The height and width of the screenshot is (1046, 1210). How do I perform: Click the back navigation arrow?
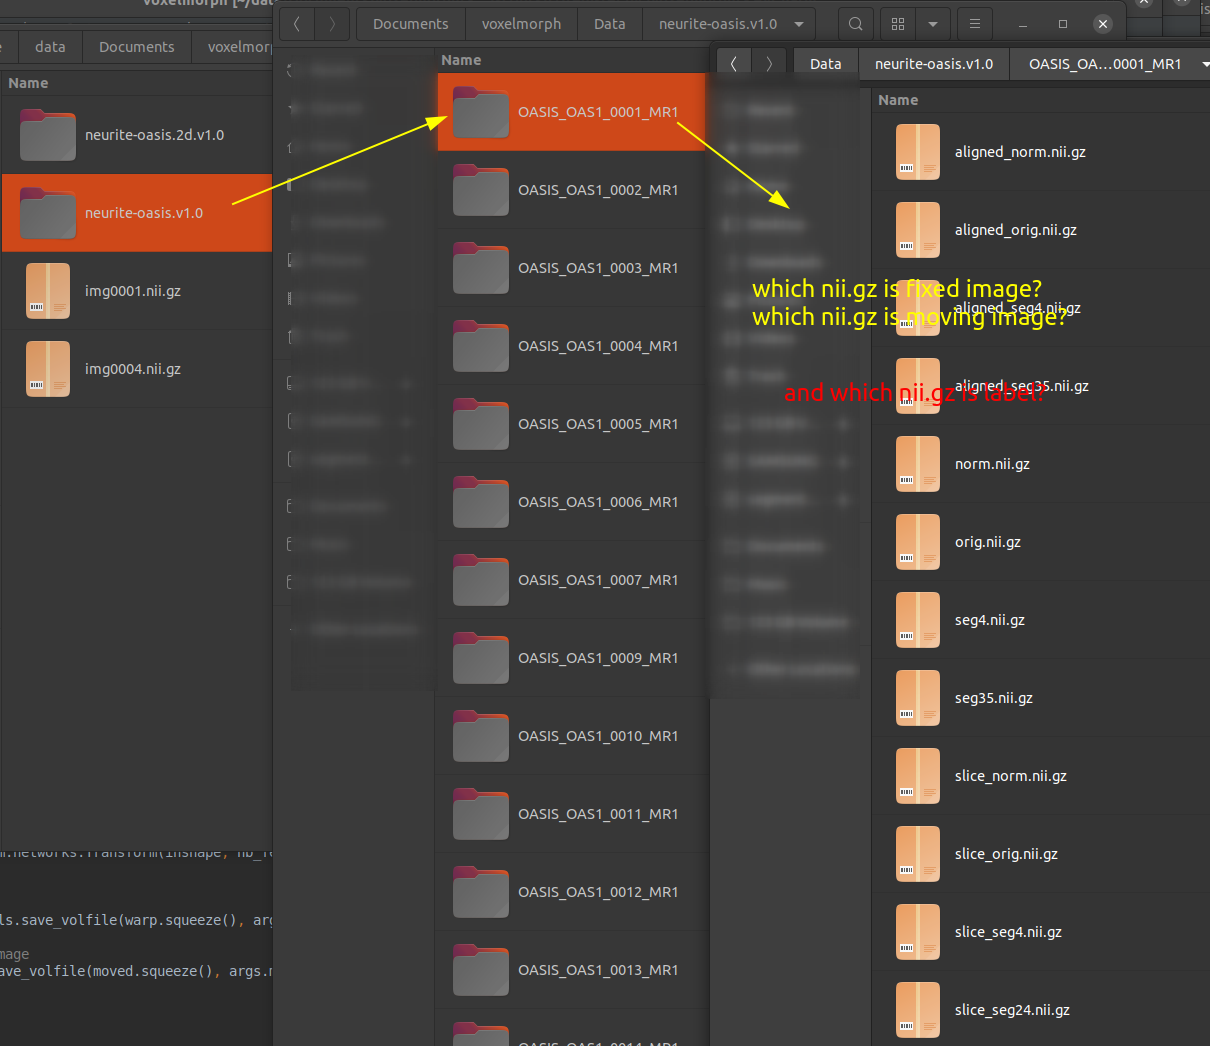[296, 23]
